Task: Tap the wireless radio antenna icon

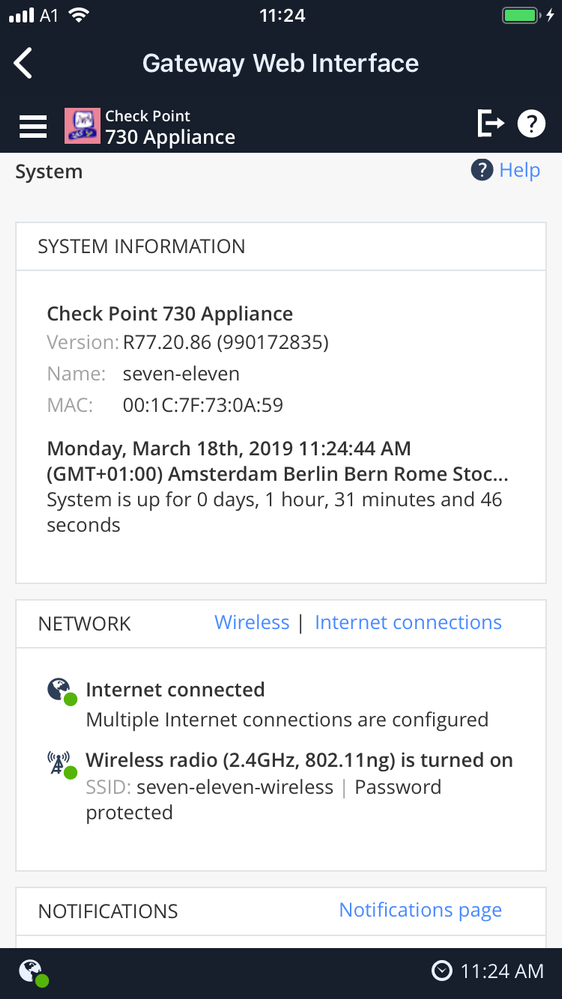Action: (62, 763)
